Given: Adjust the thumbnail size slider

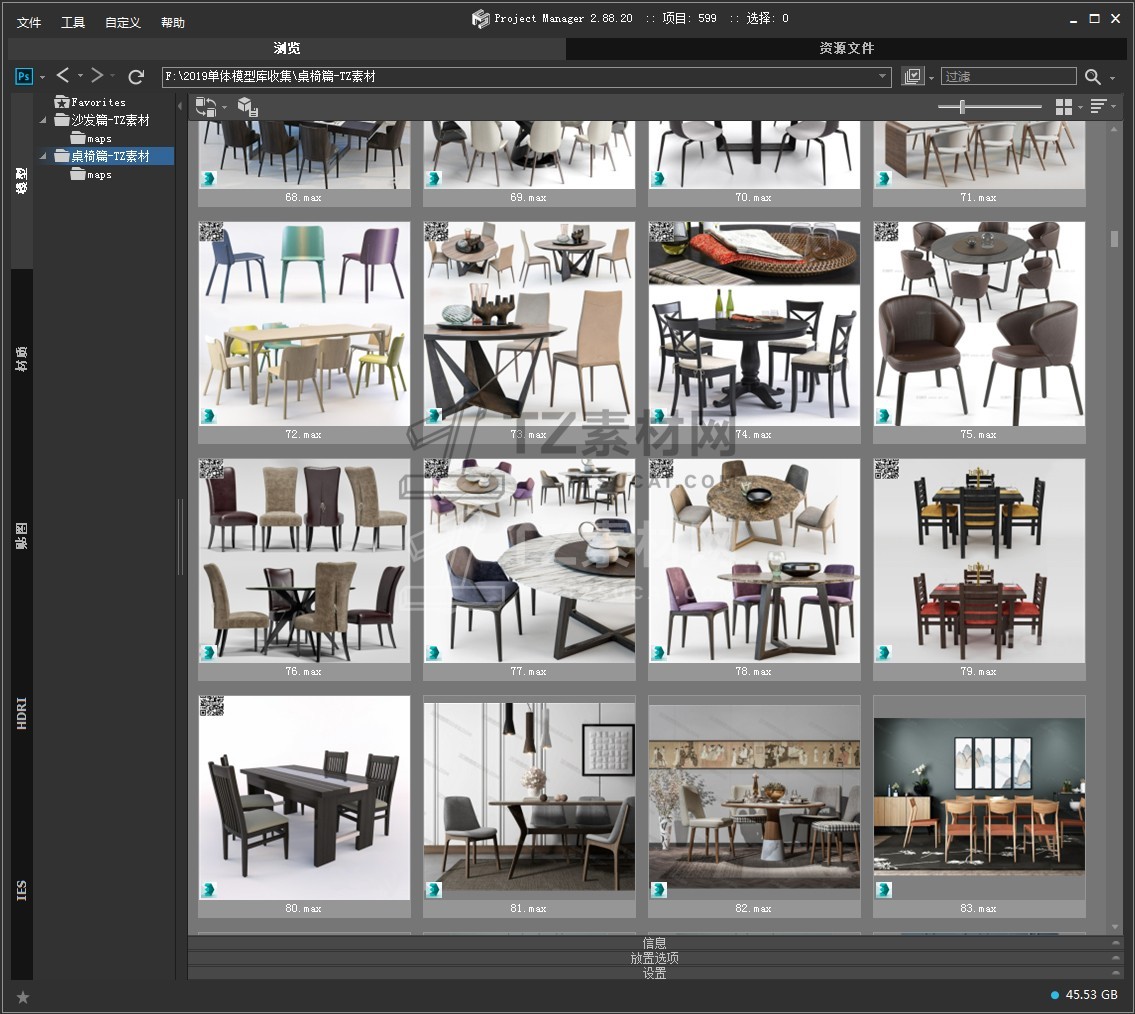Looking at the screenshot, I should 962,107.
